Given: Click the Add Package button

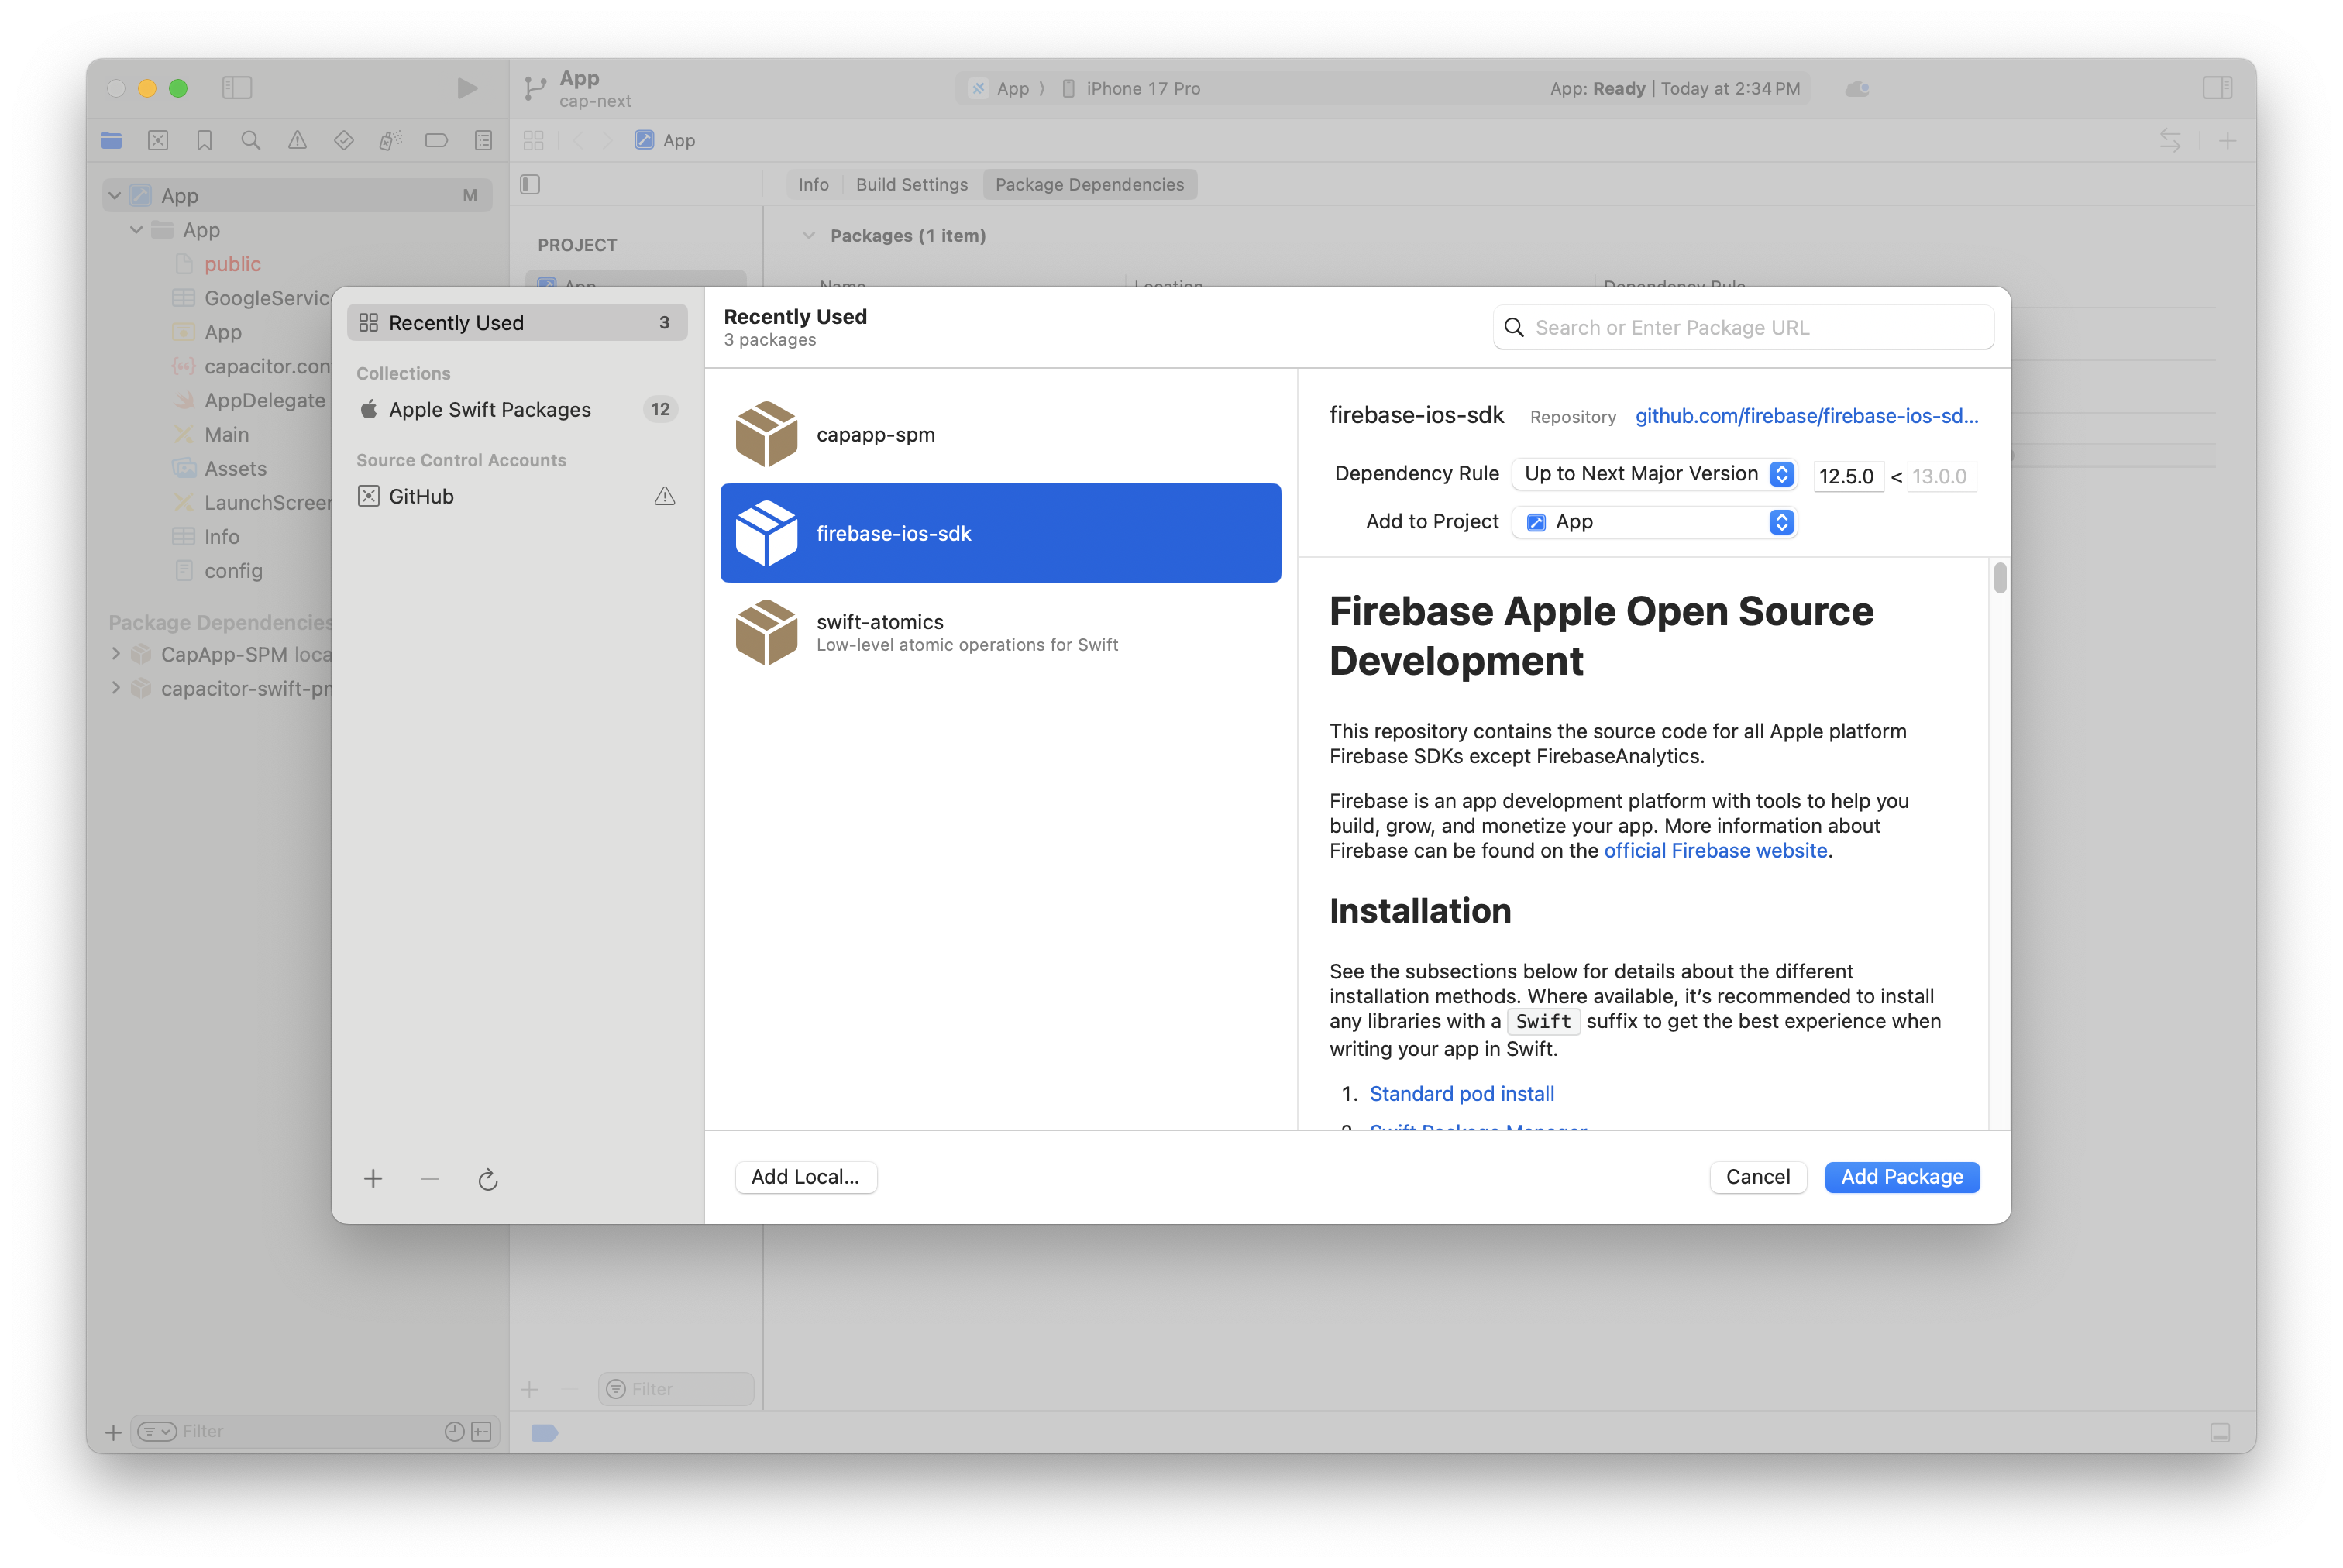Looking at the screenshot, I should tap(1901, 1177).
